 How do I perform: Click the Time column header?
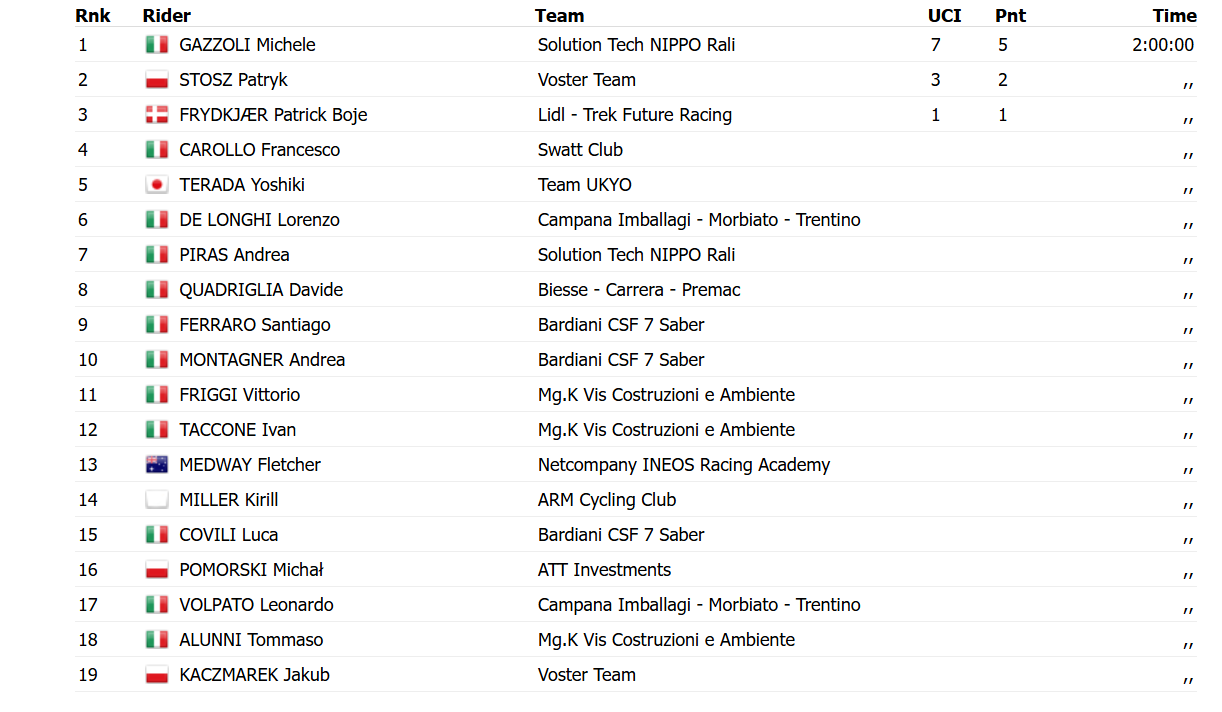click(1174, 16)
